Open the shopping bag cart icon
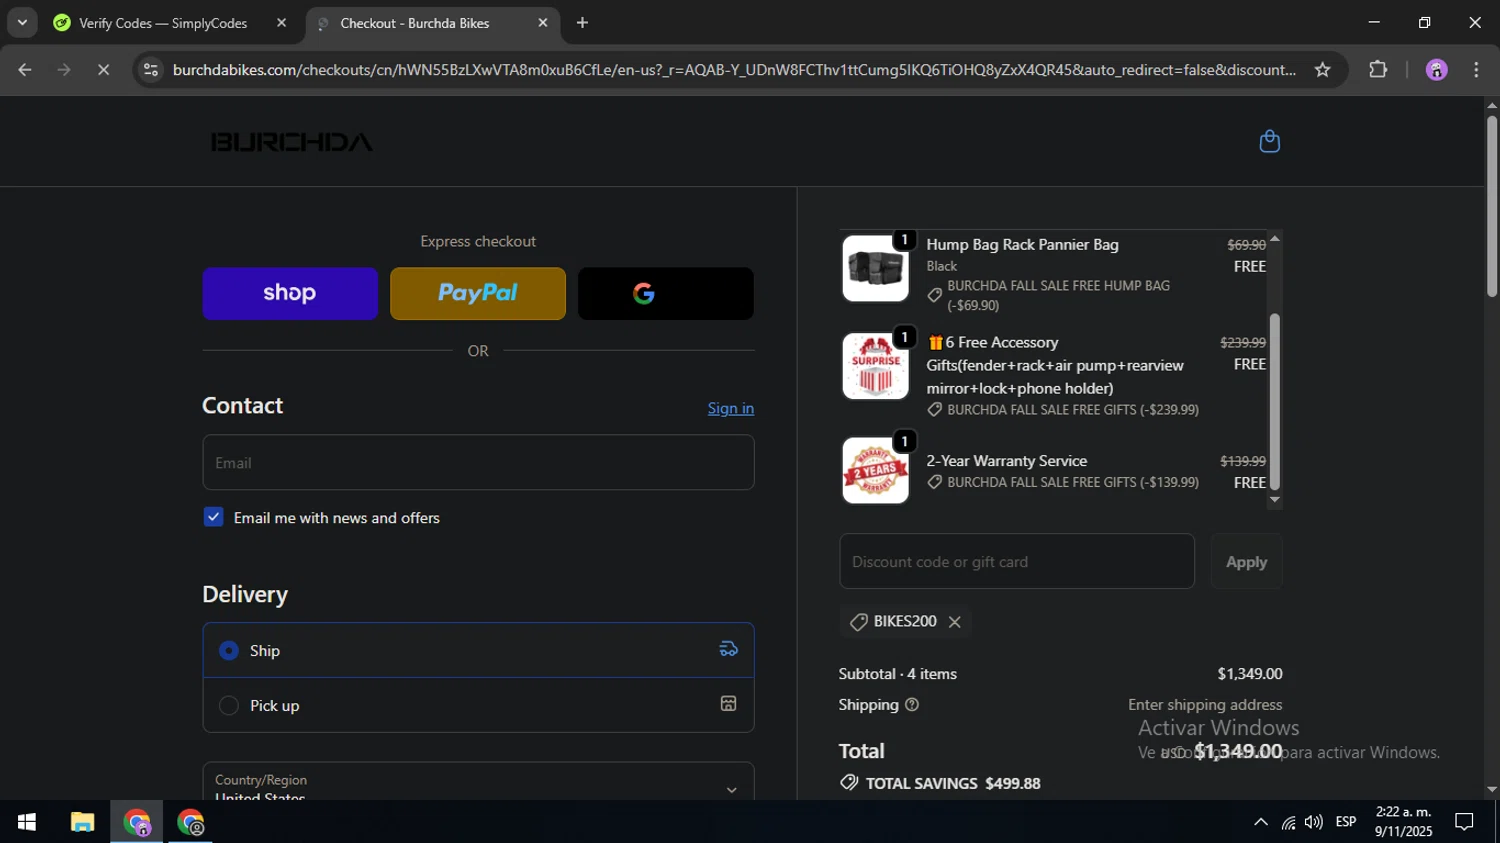 [x=1269, y=141]
